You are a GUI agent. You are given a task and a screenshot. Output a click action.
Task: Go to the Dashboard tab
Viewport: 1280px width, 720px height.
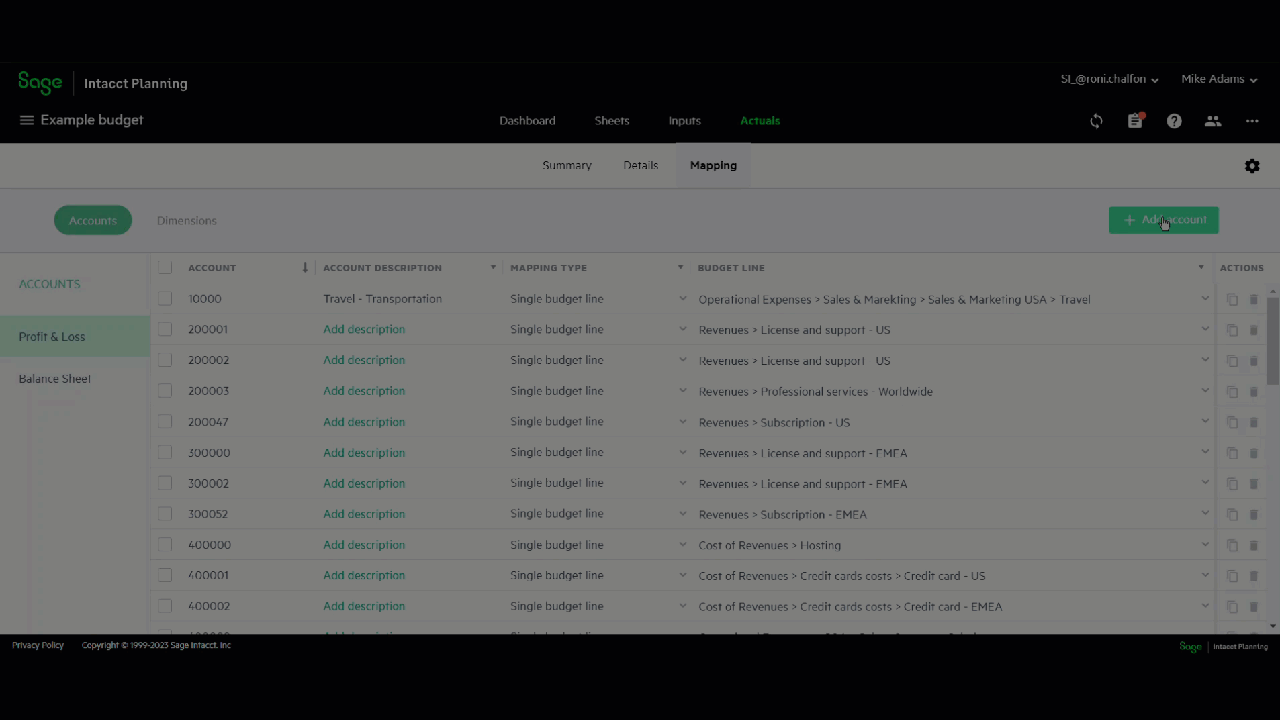[x=527, y=121]
